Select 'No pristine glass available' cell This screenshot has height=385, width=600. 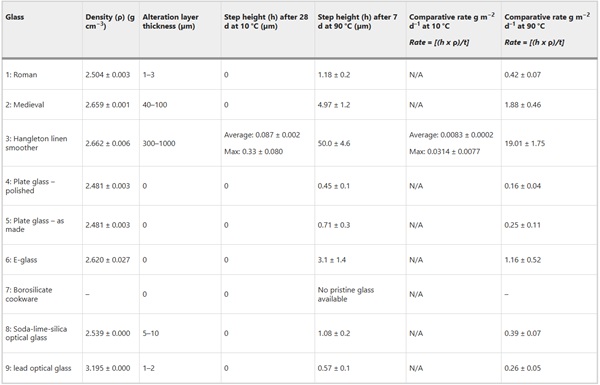tap(346, 294)
